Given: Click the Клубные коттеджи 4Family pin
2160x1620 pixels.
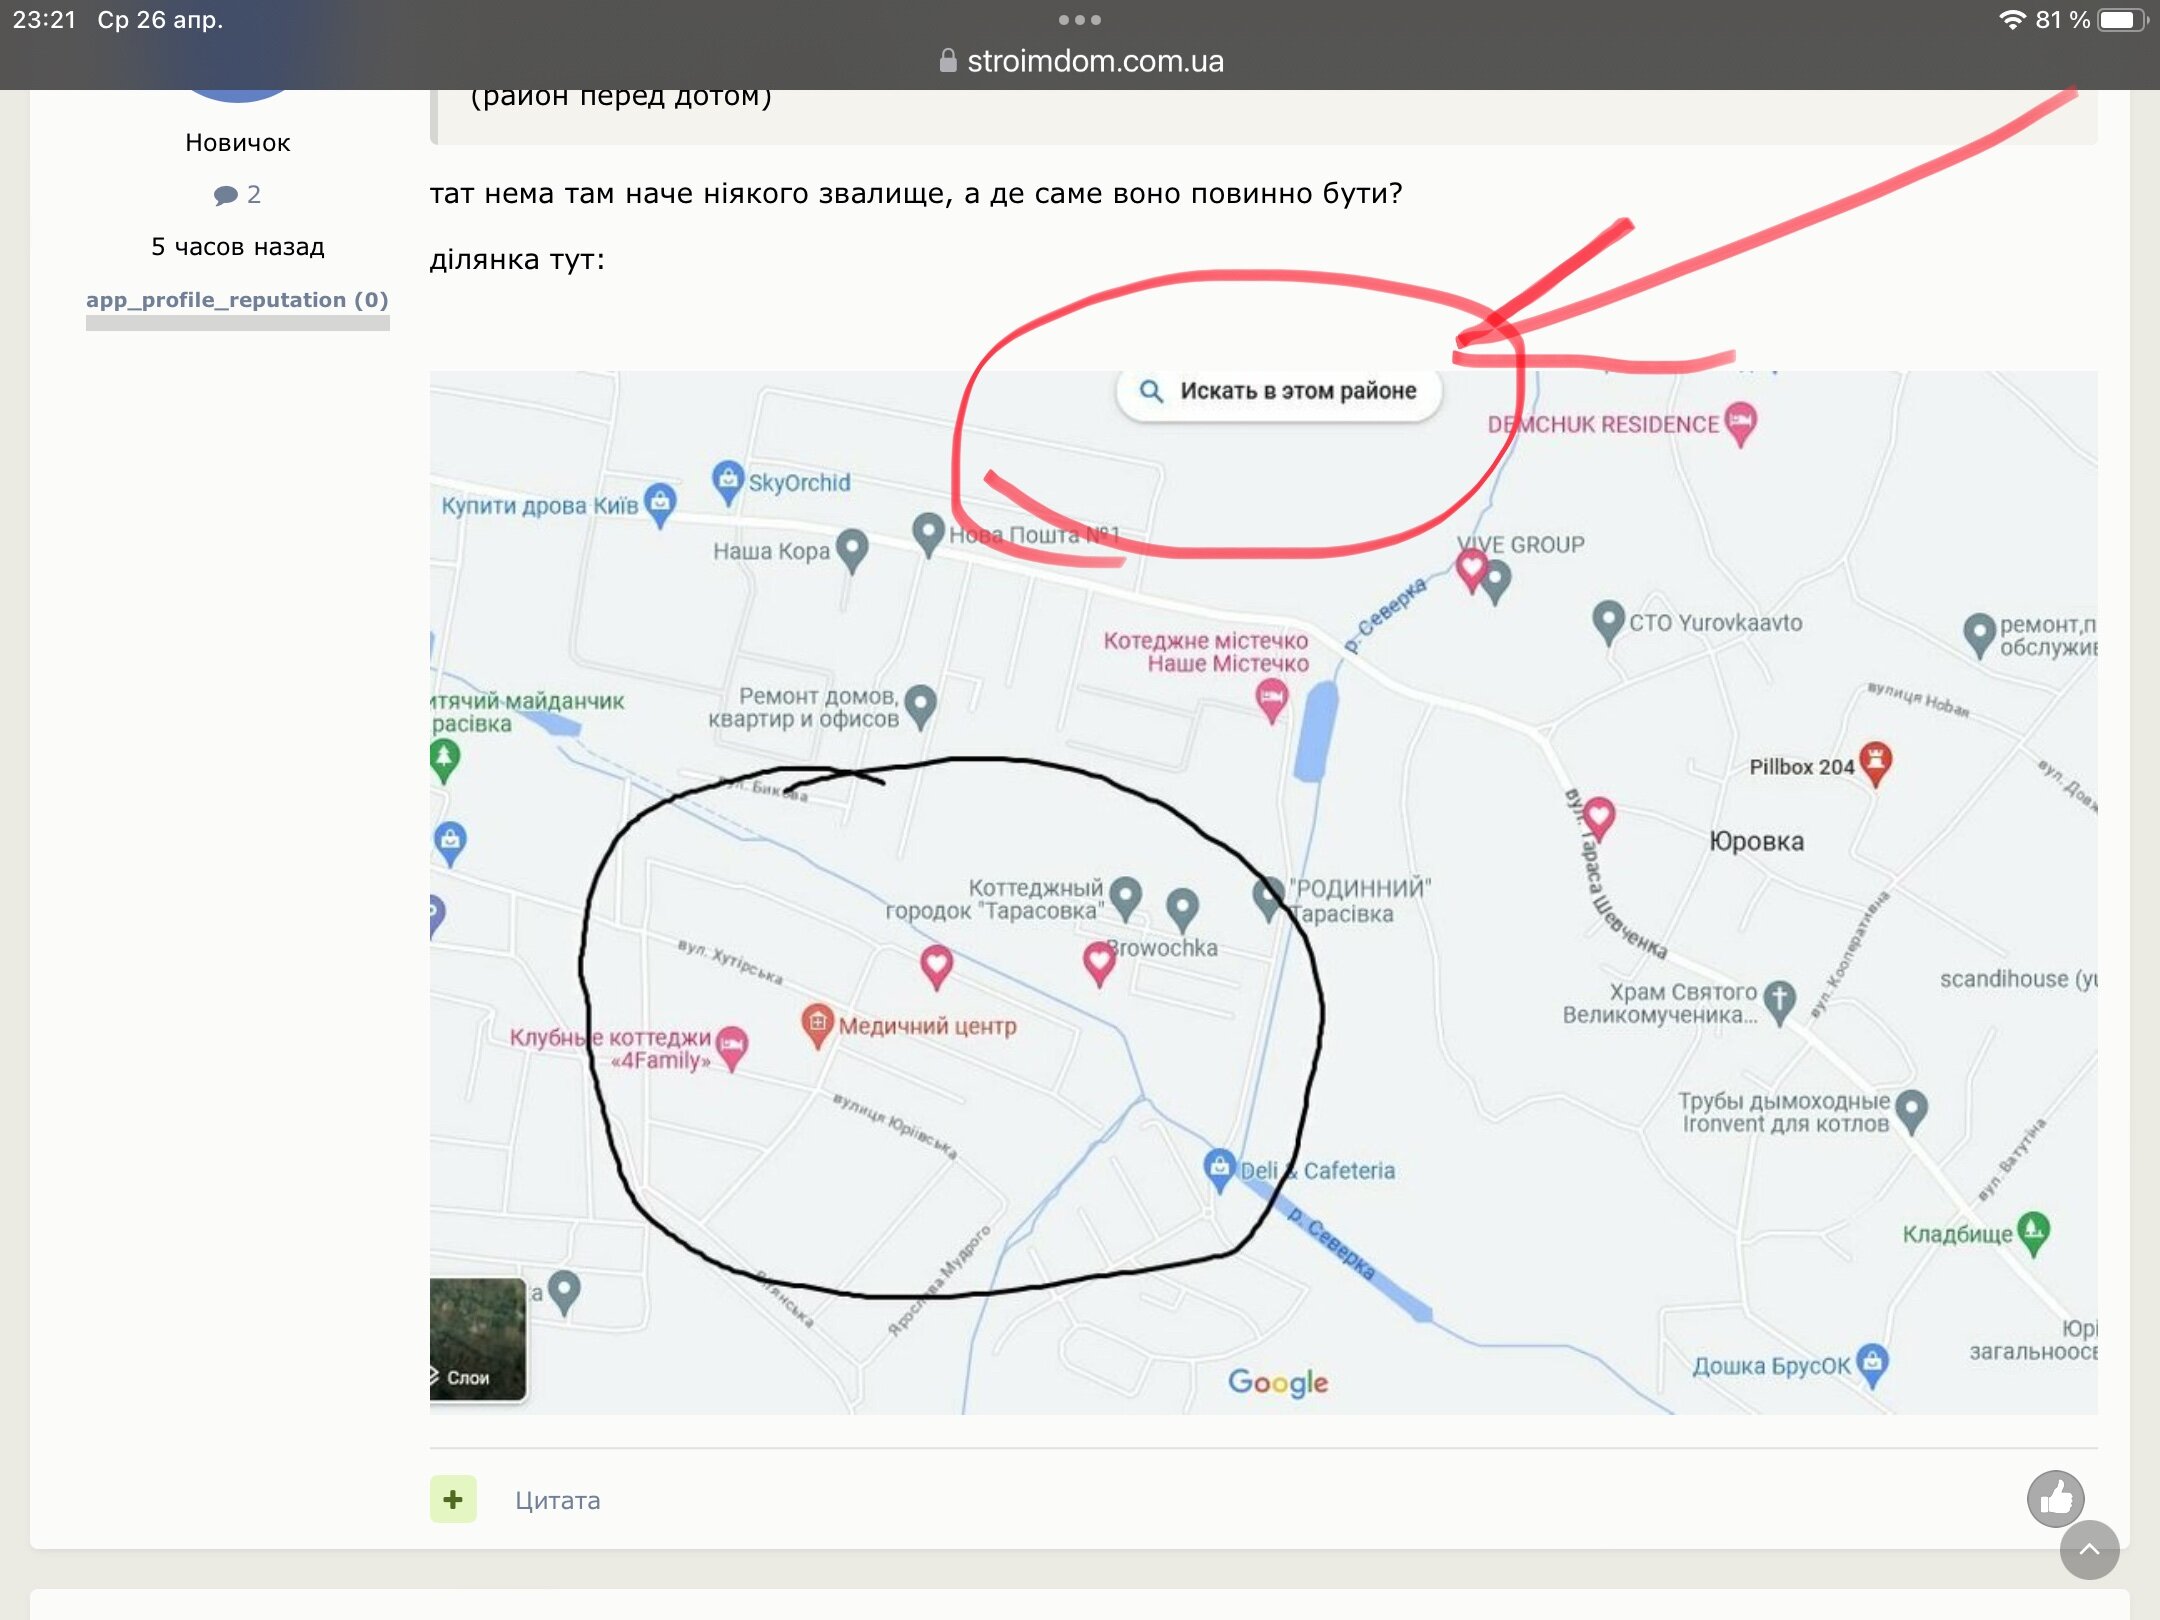Looking at the screenshot, I should (732, 1046).
